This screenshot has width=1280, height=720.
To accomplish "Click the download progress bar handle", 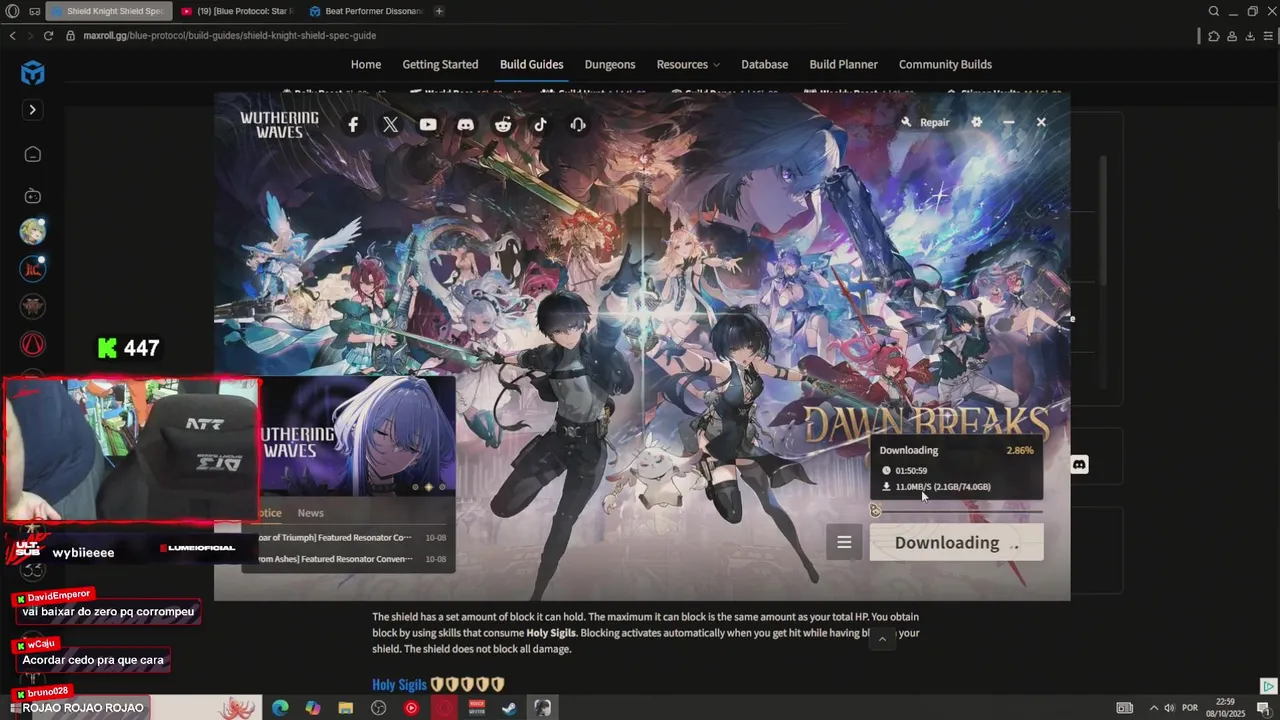I will pyautogui.click(x=875, y=510).
